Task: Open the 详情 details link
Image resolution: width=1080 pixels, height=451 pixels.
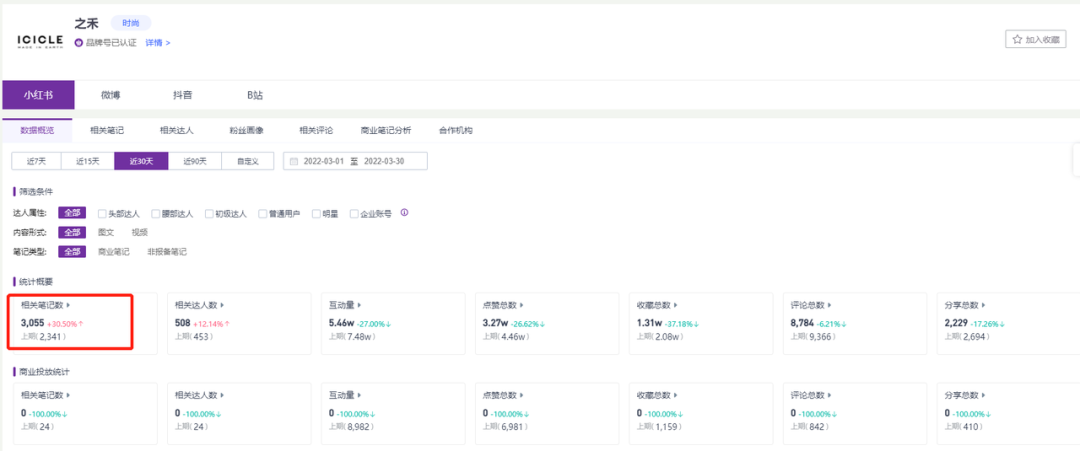Action: pos(158,43)
